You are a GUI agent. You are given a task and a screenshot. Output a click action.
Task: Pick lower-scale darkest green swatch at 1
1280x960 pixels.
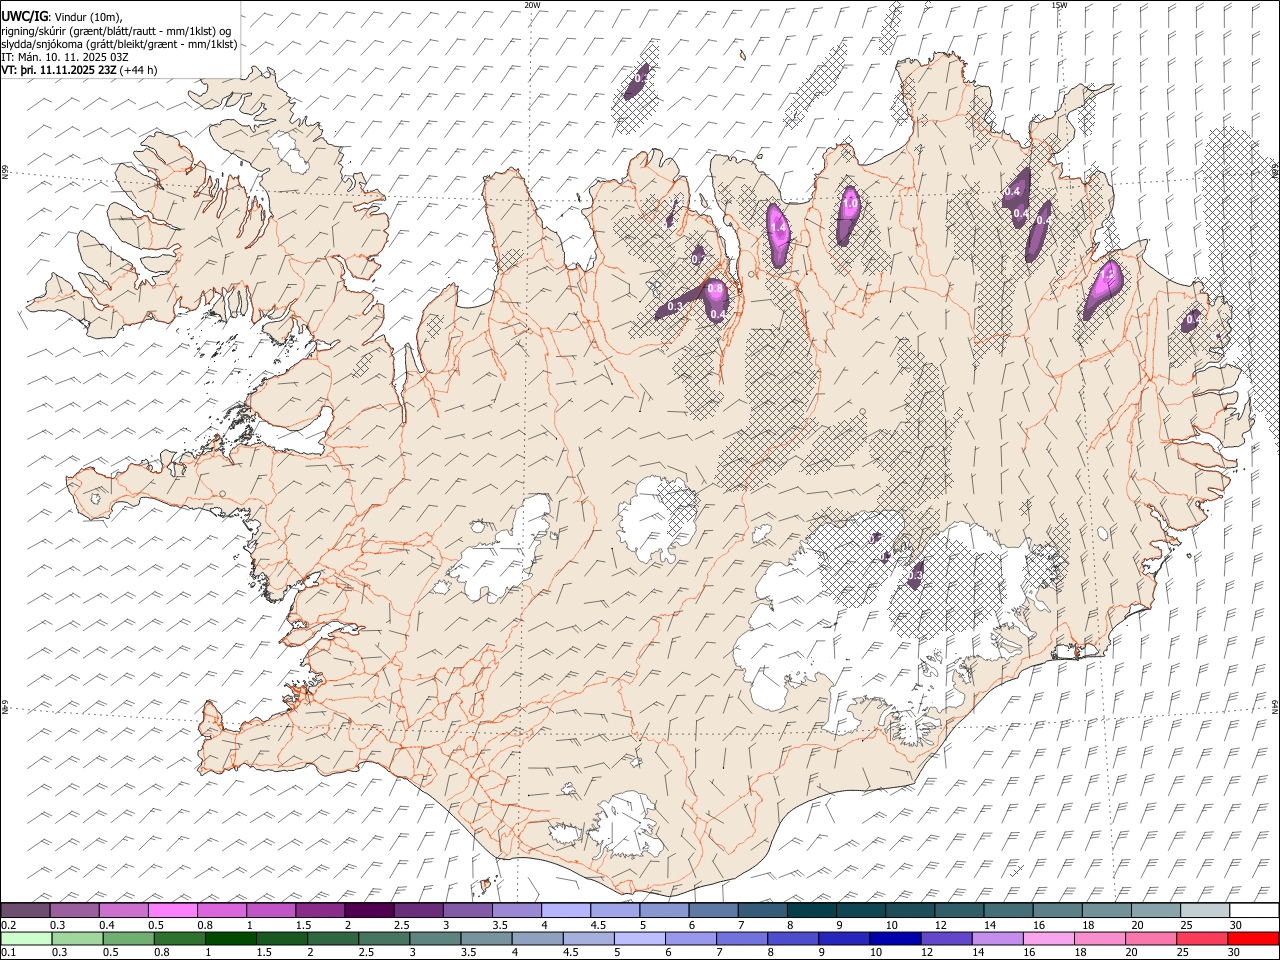tap(231, 938)
